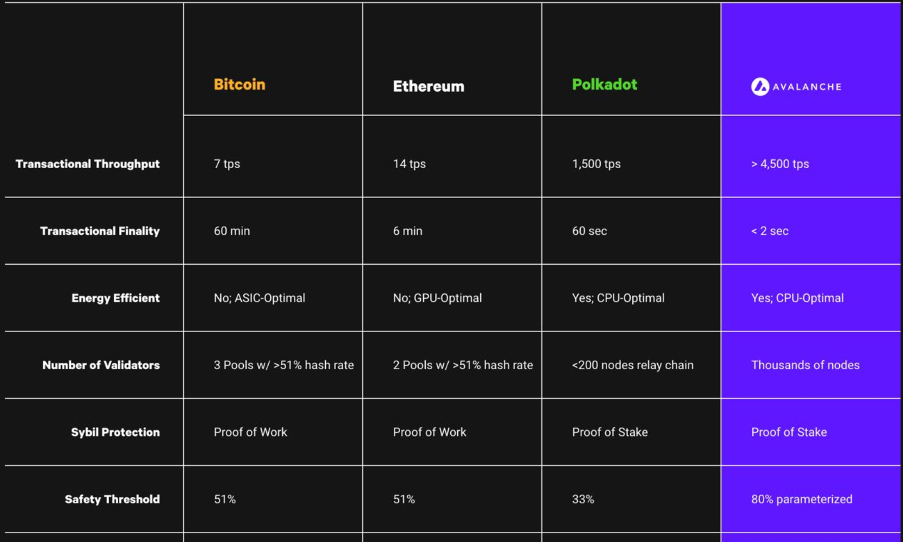
Task: Click the Number of Validators label
Action: point(101,365)
